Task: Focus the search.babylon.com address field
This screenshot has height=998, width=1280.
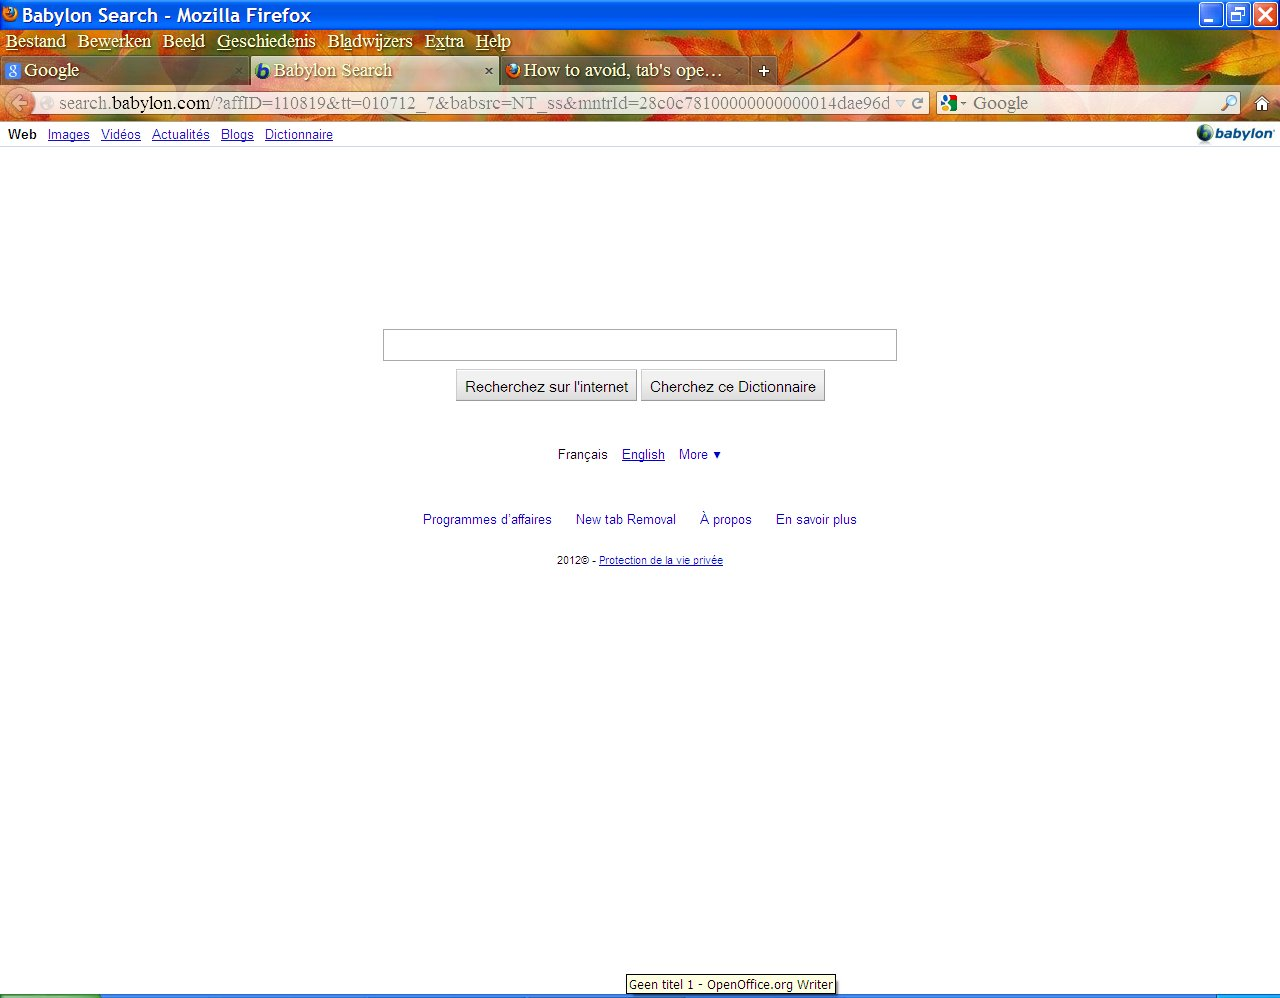Action: coord(474,103)
